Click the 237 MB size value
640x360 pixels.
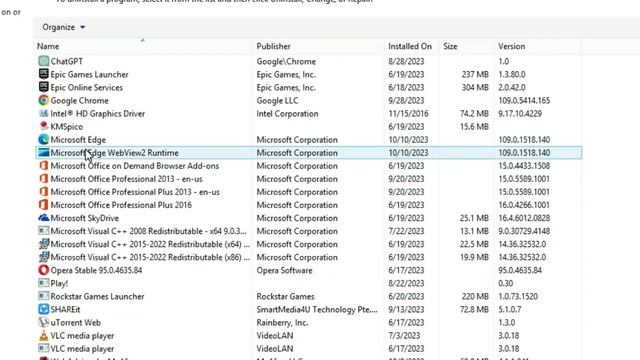475,74
